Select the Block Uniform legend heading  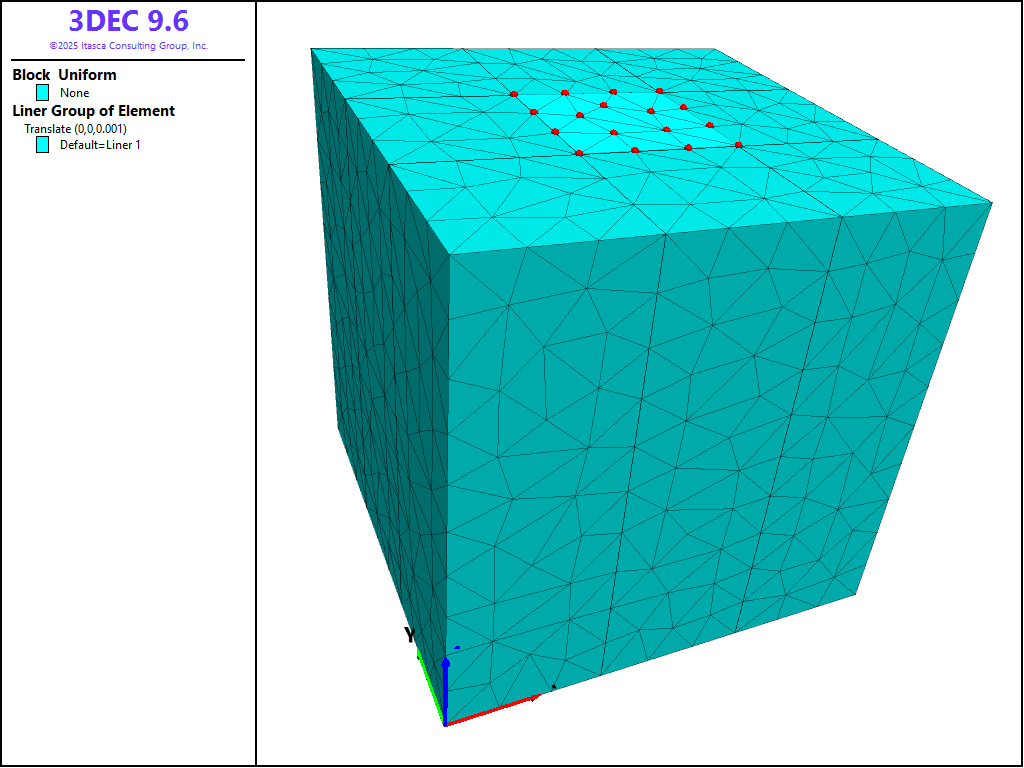64,75
